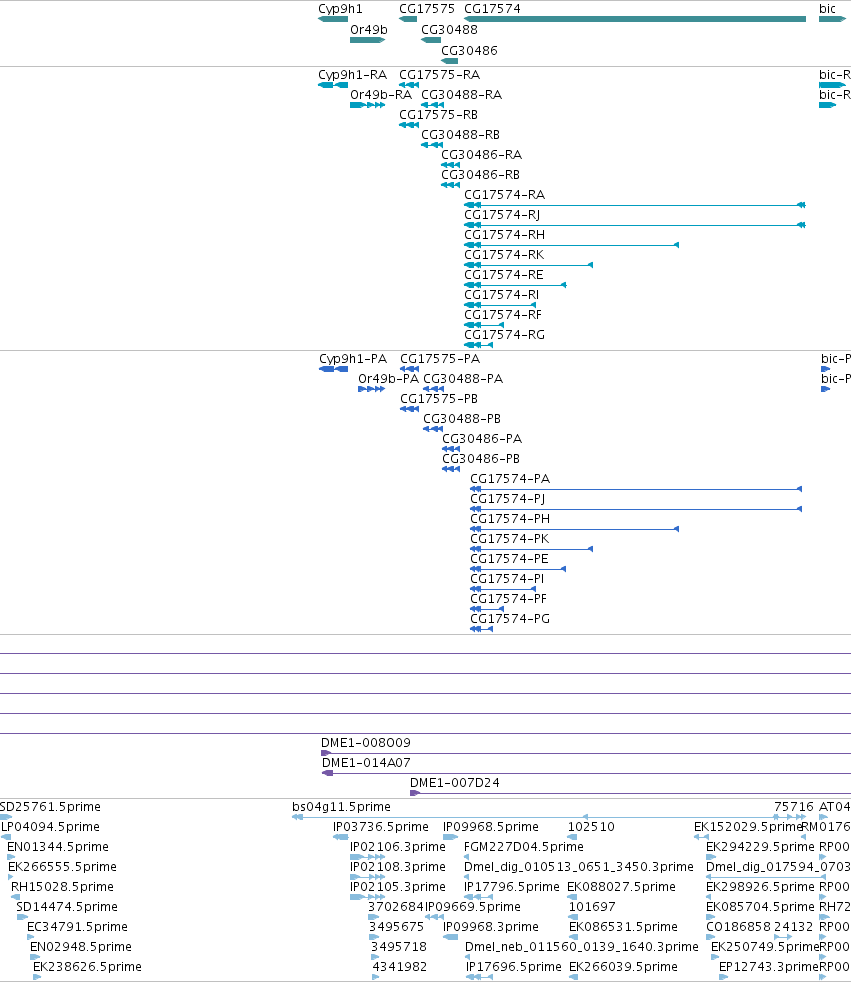The image size is (851, 982).
Task: Click the IP09968.5prime EST label
Action: (491, 827)
